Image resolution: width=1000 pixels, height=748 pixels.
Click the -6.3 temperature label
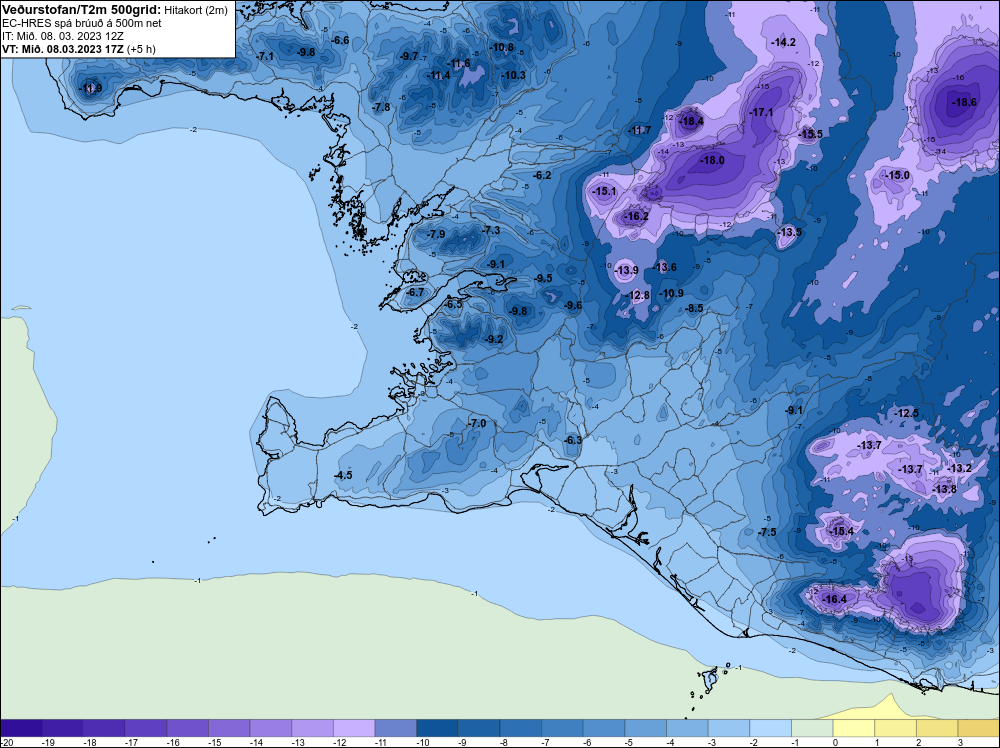click(x=573, y=440)
